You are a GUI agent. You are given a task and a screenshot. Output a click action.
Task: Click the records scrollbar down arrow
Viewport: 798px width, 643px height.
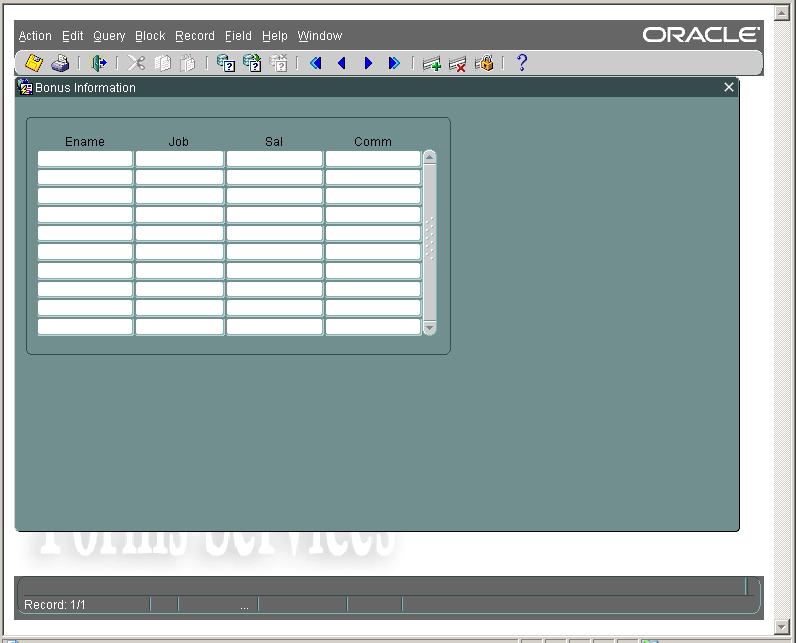click(430, 327)
